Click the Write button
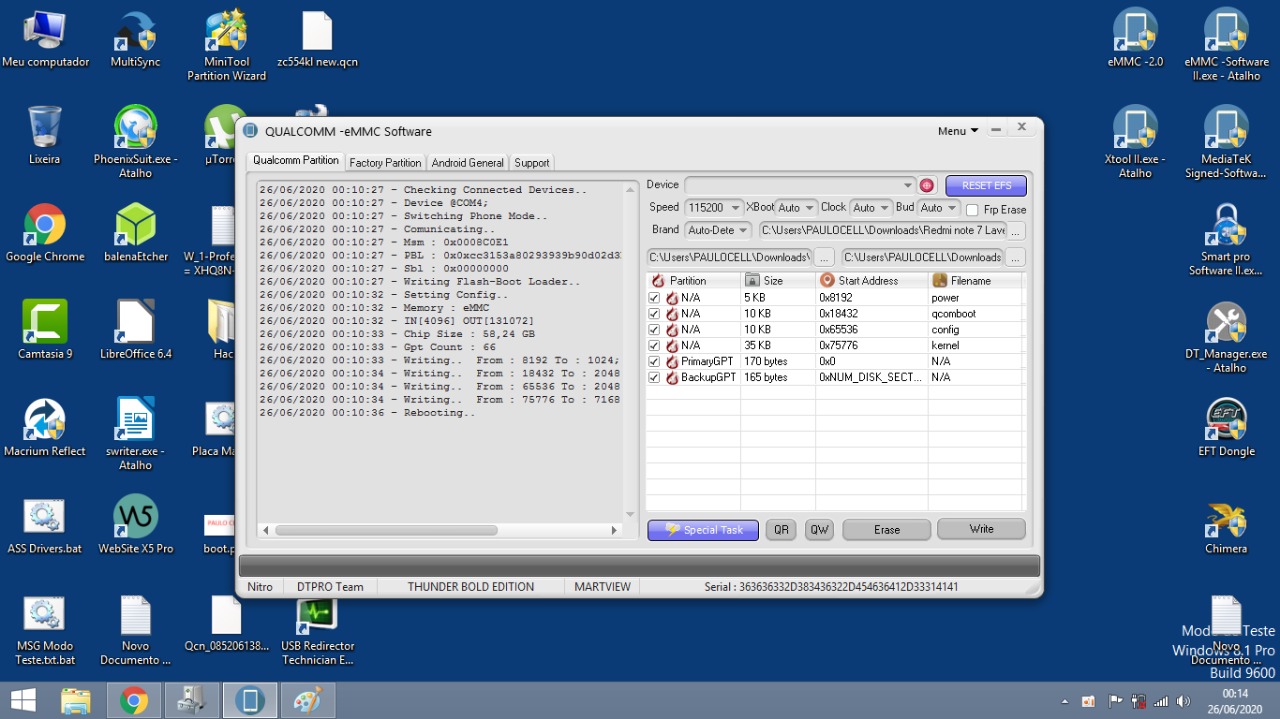 pos(981,529)
